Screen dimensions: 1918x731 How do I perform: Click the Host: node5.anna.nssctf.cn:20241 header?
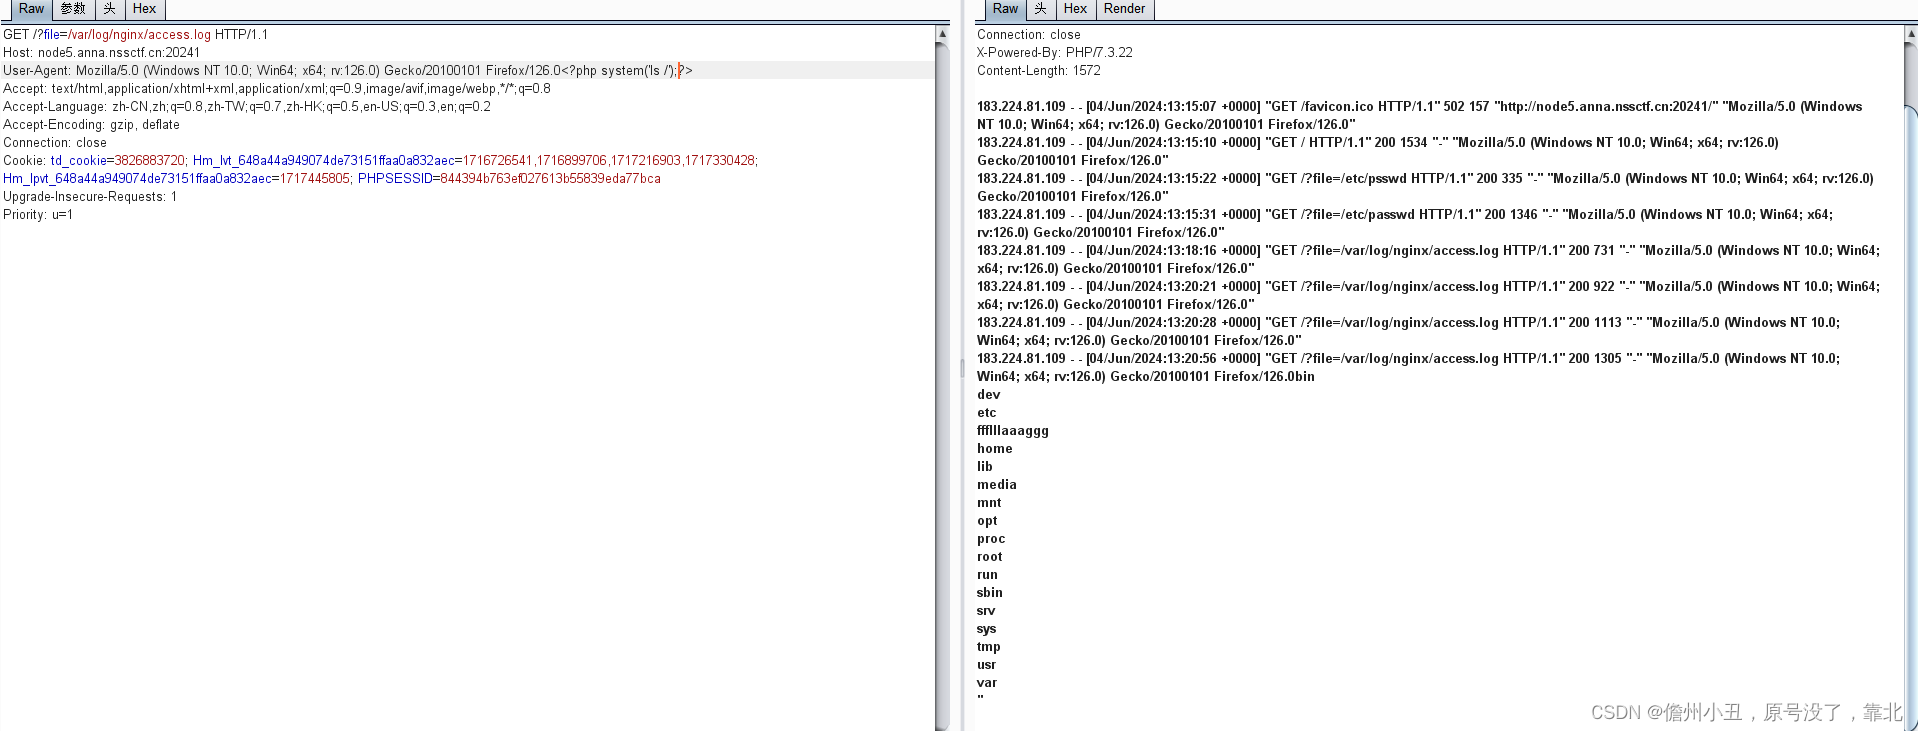(101, 52)
